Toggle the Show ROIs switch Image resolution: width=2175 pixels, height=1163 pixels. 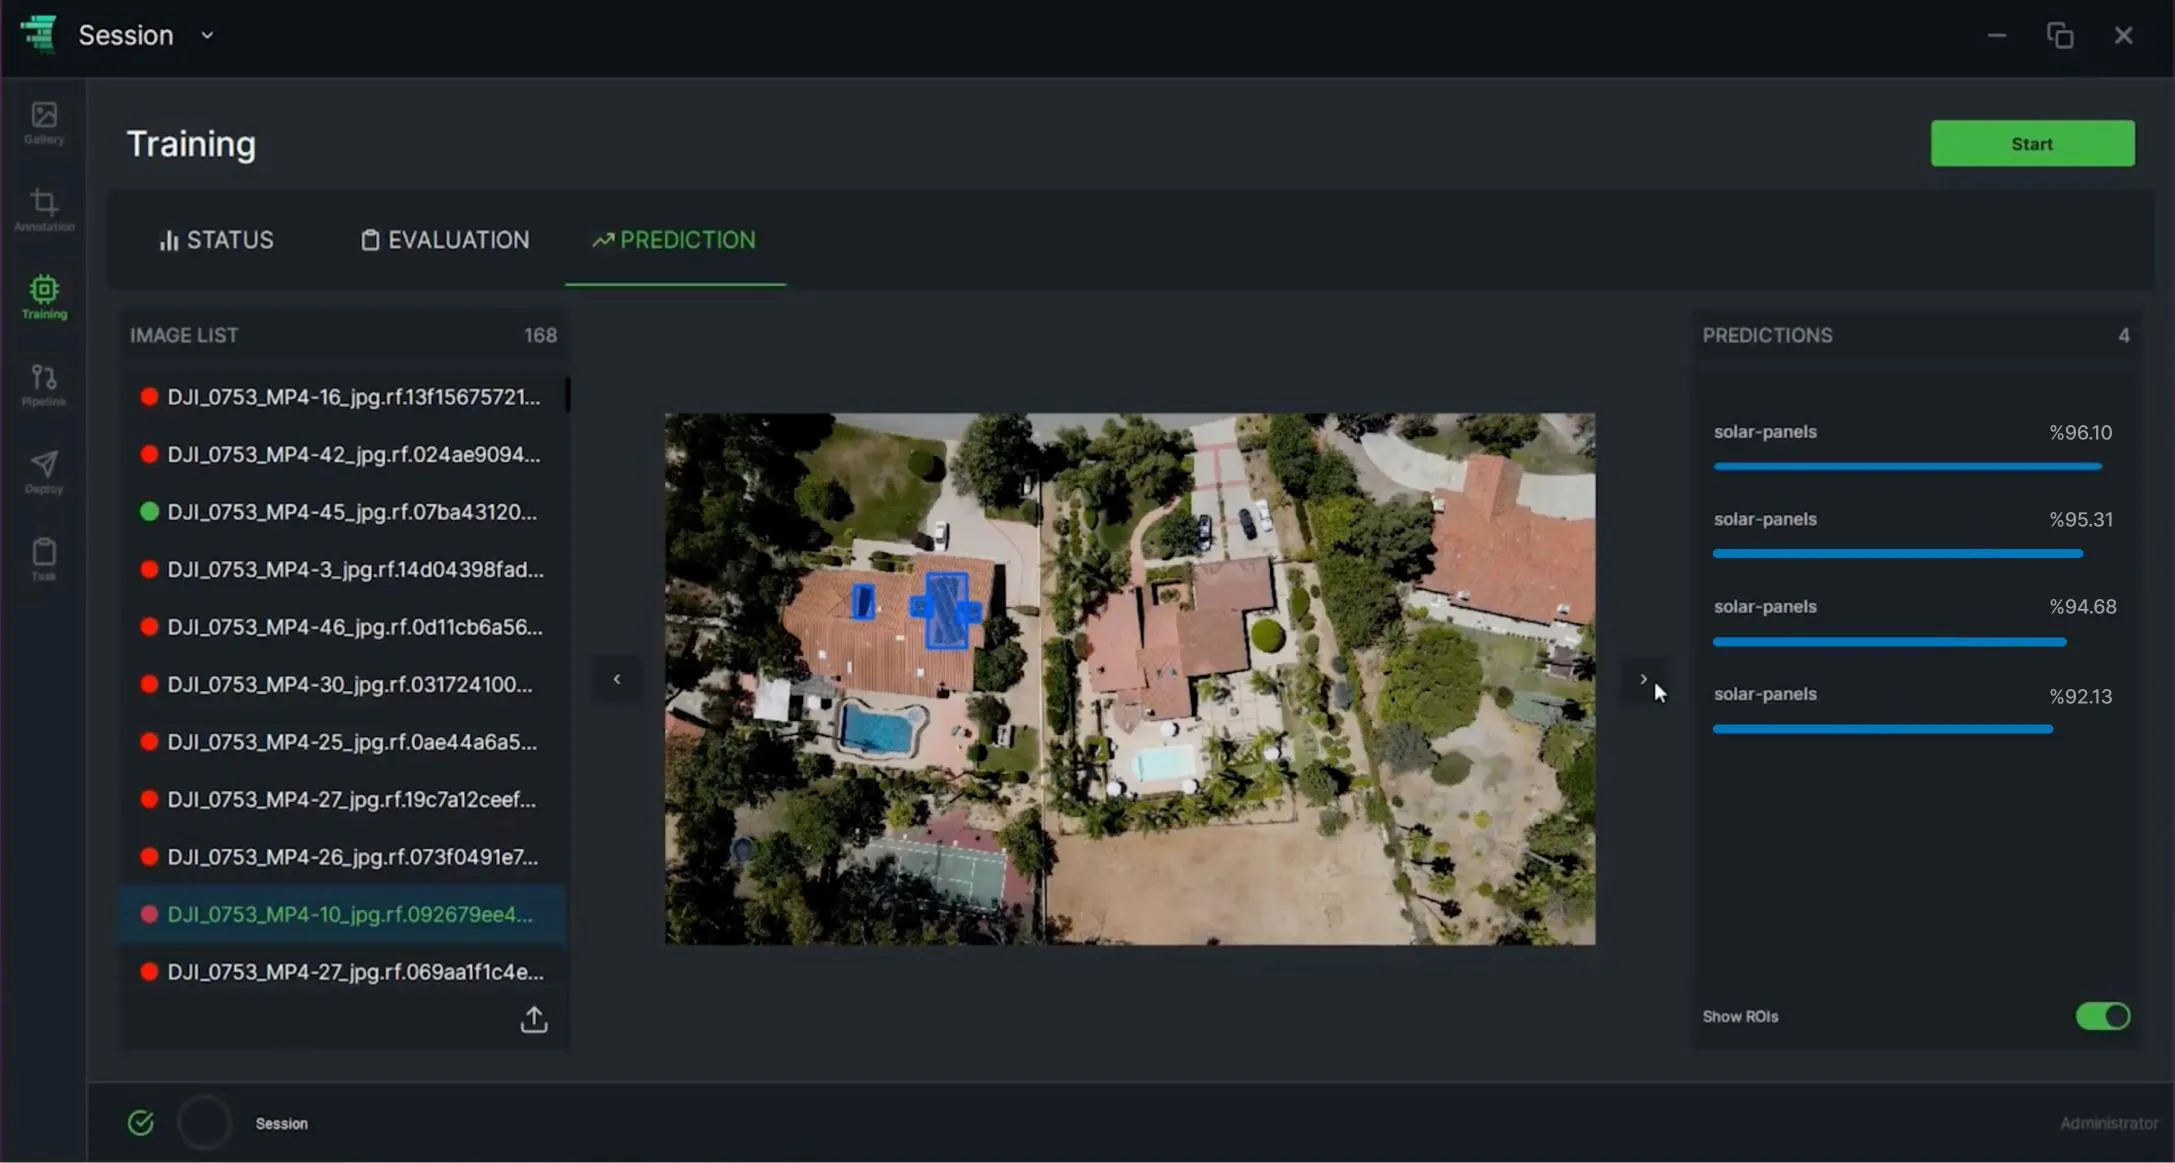coord(2102,1017)
